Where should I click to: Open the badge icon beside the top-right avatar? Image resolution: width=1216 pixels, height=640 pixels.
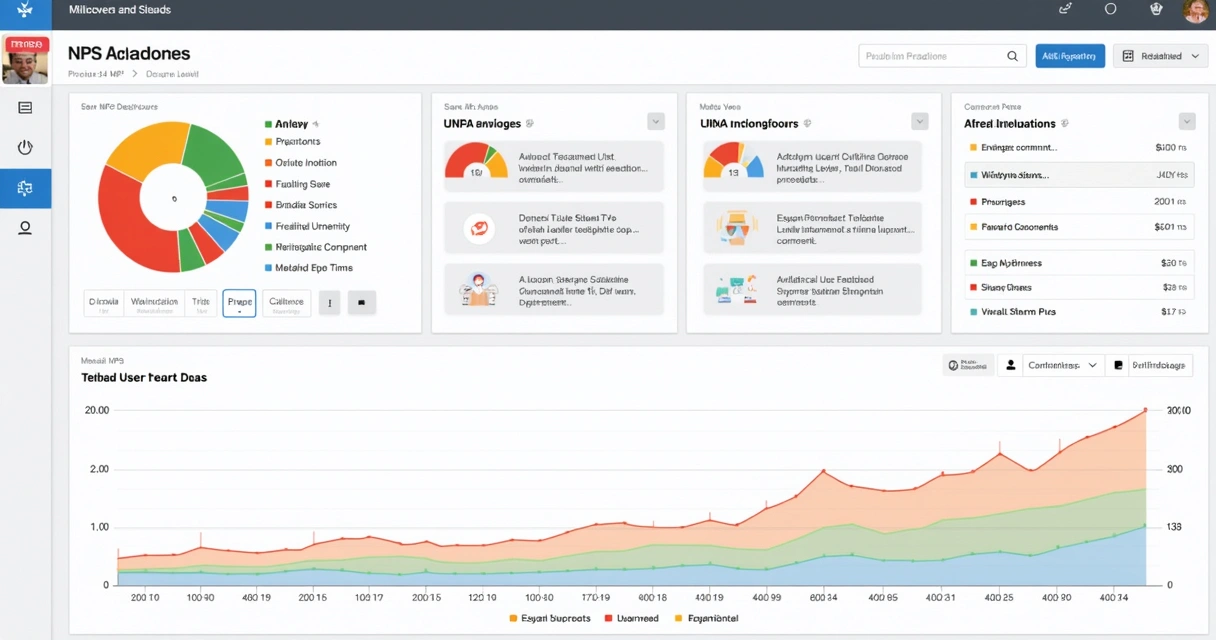coord(1158,9)
